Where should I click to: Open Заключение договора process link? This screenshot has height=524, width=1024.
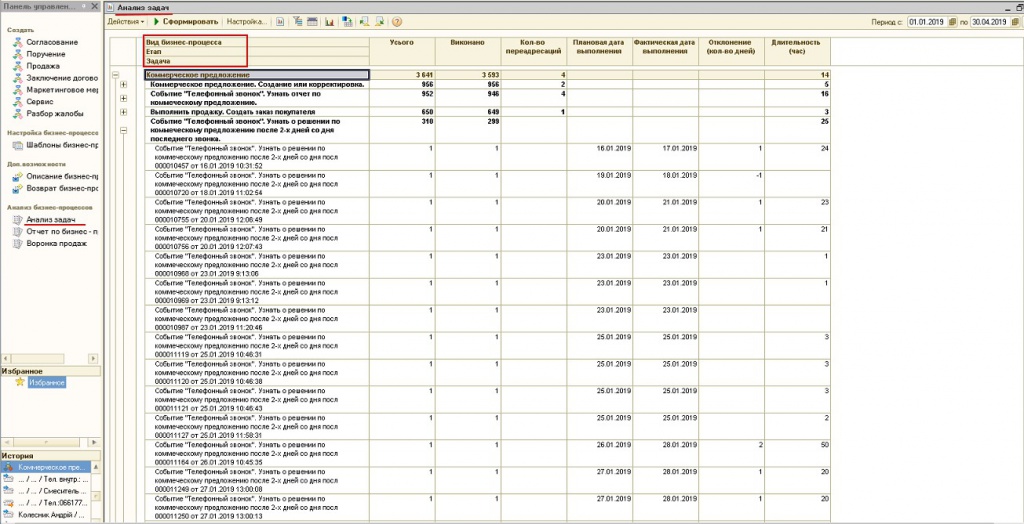[62, 78]
